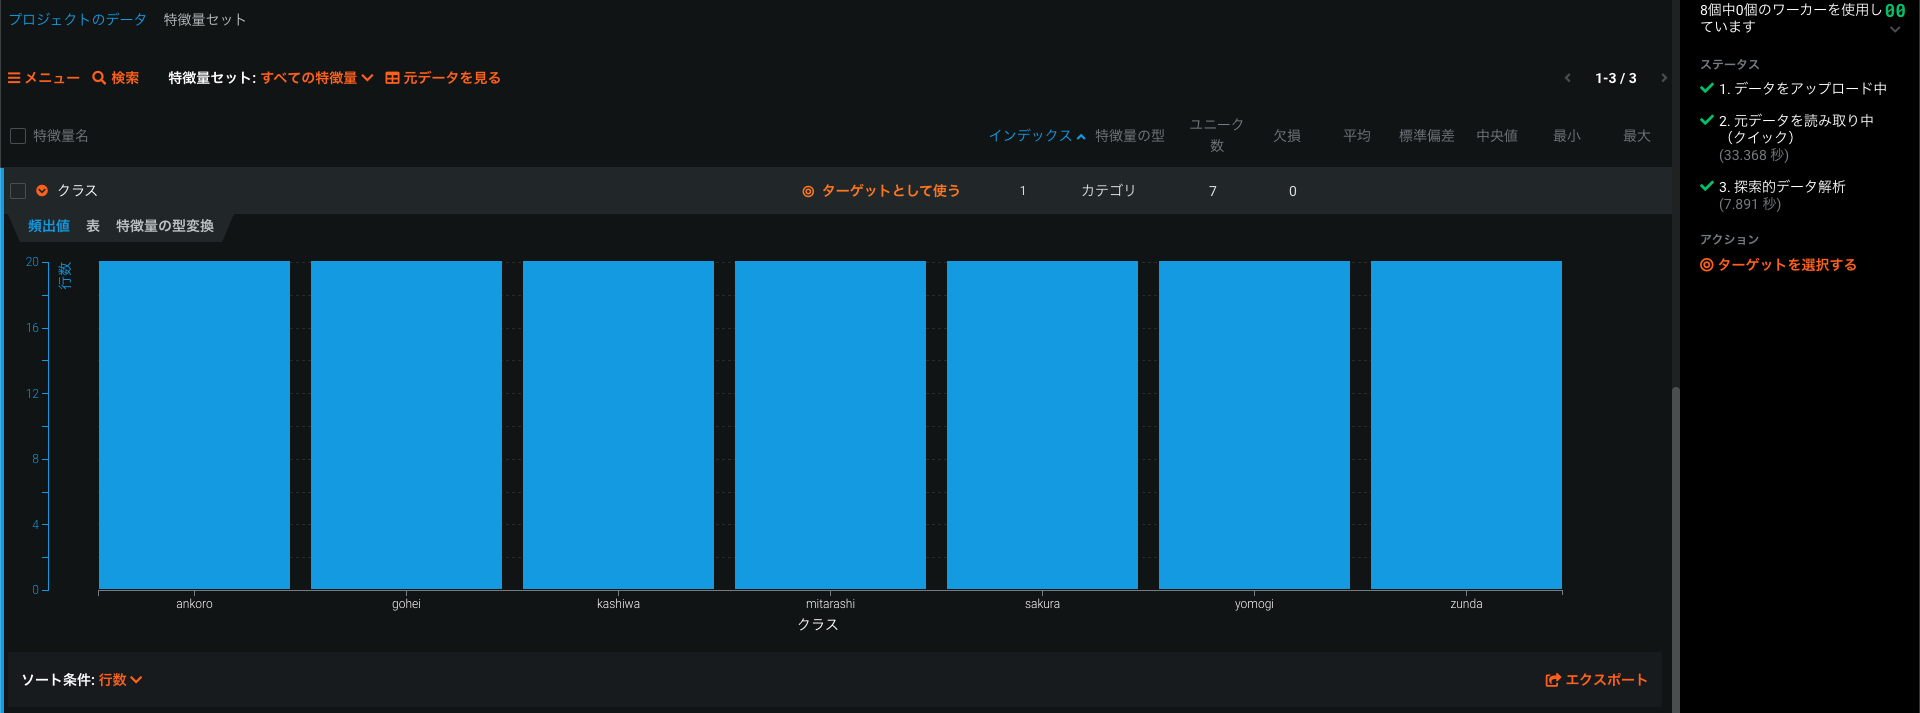This screenshot has height=713, width=1920.
Task: Open the 特徴量の型変換 tab
Action: (165, 226)
